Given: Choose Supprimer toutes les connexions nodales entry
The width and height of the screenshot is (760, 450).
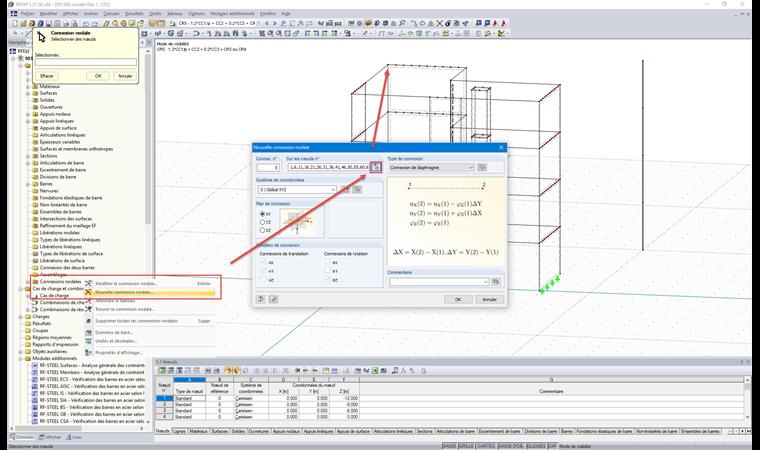Looking at the screenshot, I should [150, 321].
